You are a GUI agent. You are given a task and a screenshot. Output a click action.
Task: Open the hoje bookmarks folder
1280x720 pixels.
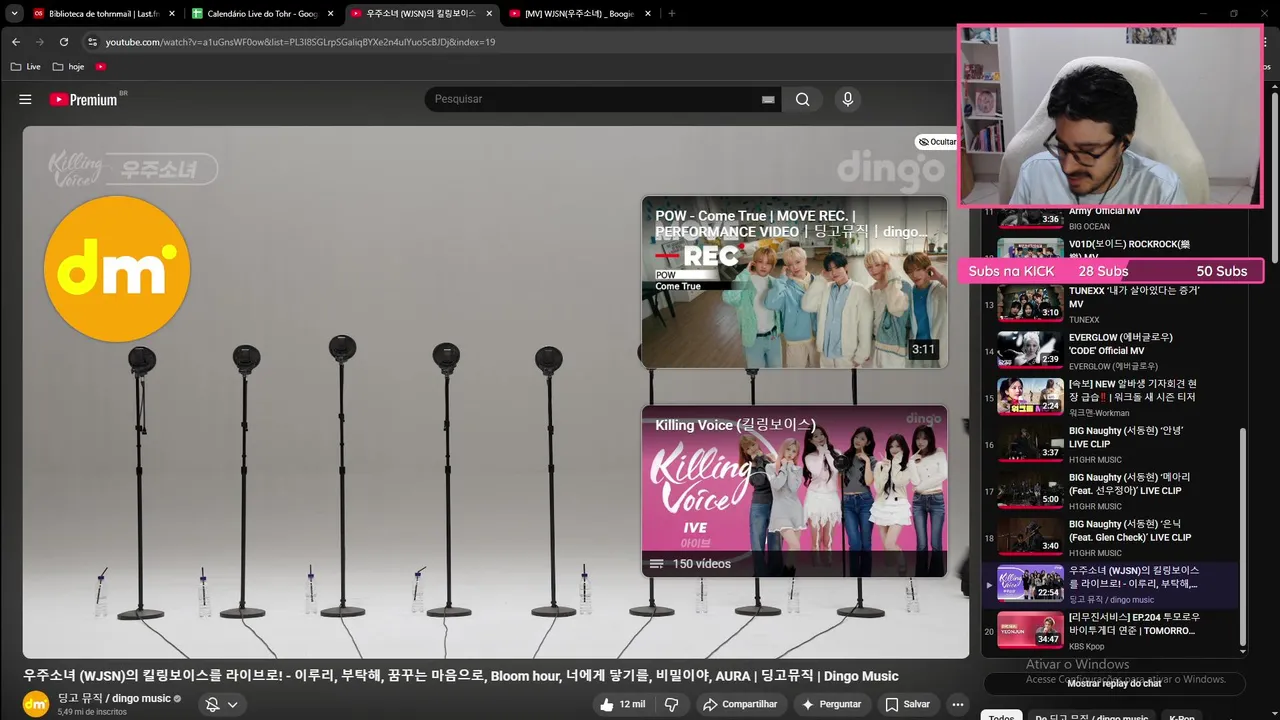(x=68, y=67)
